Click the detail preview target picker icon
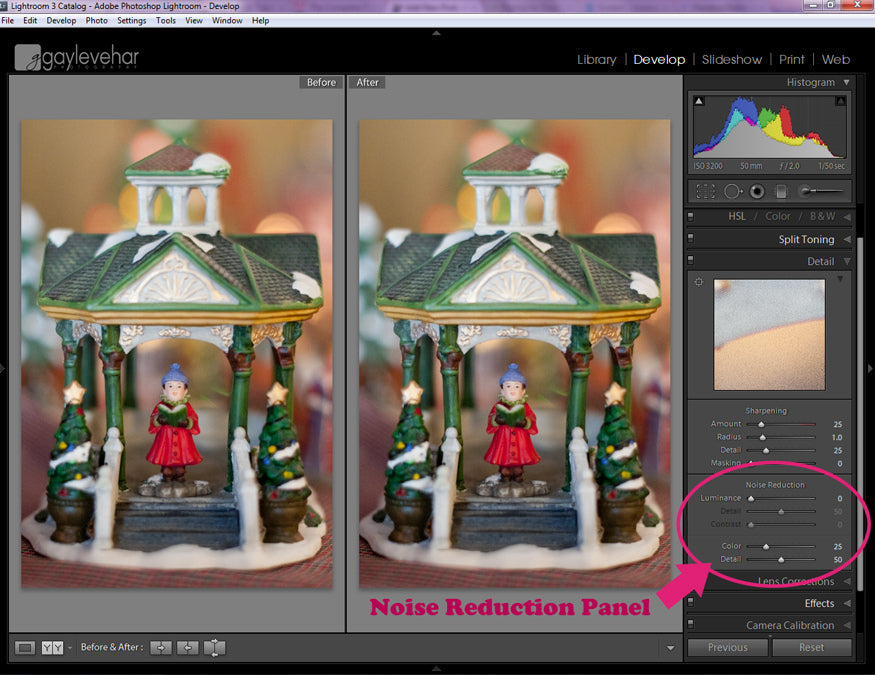Viewport: 875px width, 675px height. [x=699, y=282]
